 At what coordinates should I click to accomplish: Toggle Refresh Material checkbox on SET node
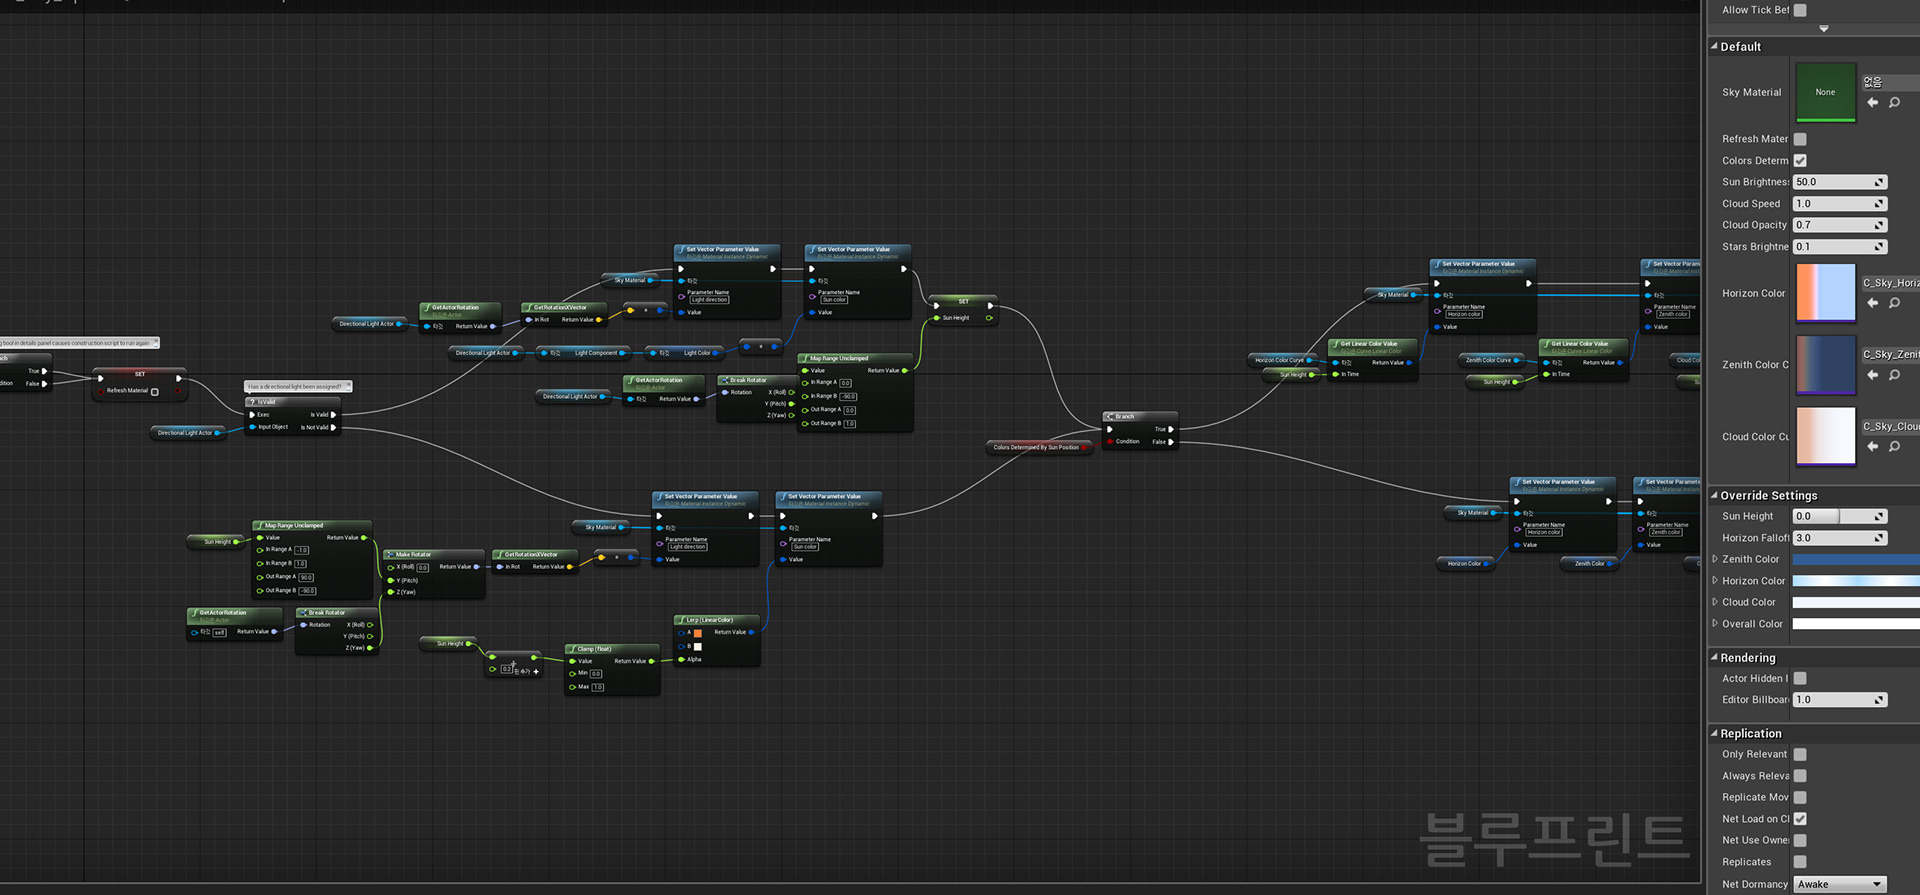[x=154, y=392]
